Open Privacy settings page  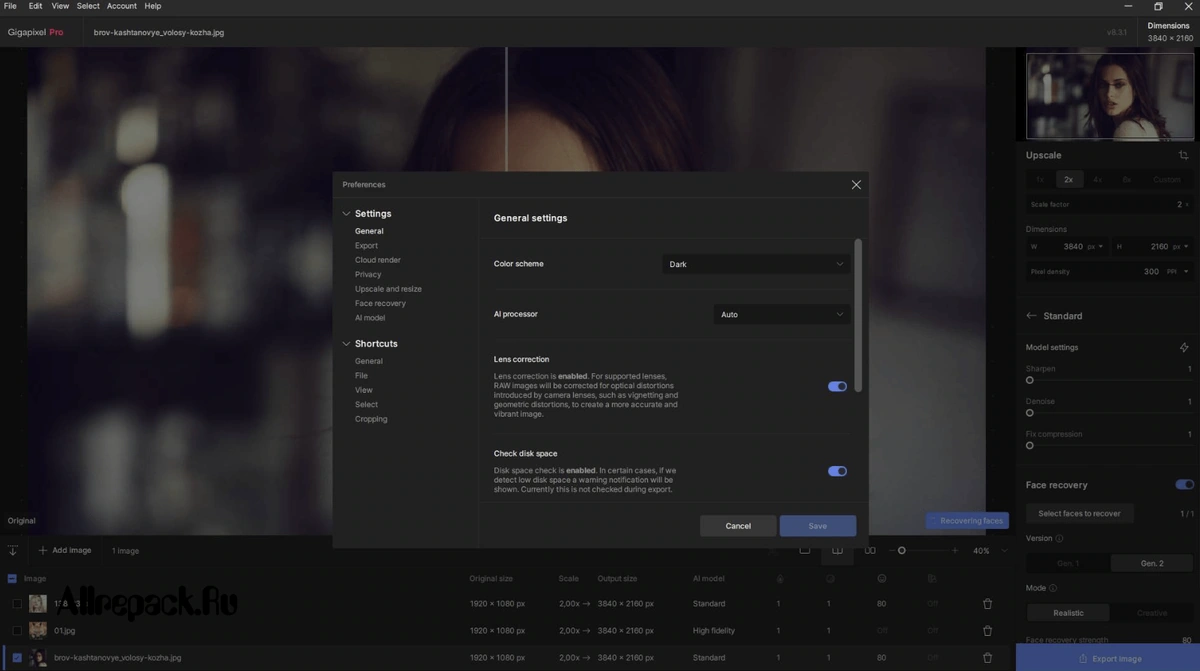368,274
